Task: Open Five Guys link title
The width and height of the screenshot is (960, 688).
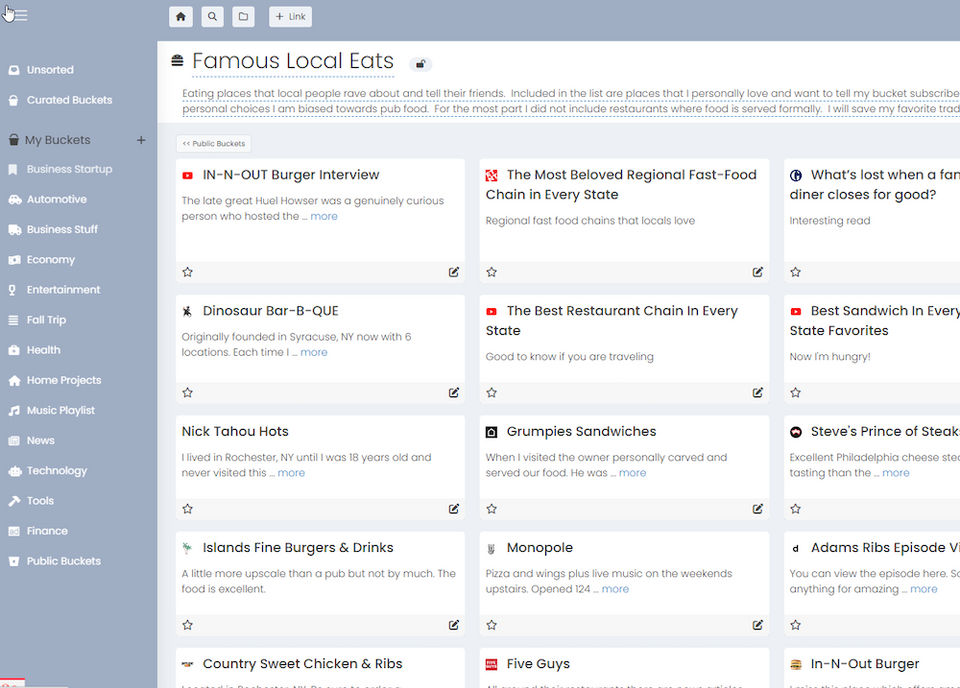Action: 538,664
